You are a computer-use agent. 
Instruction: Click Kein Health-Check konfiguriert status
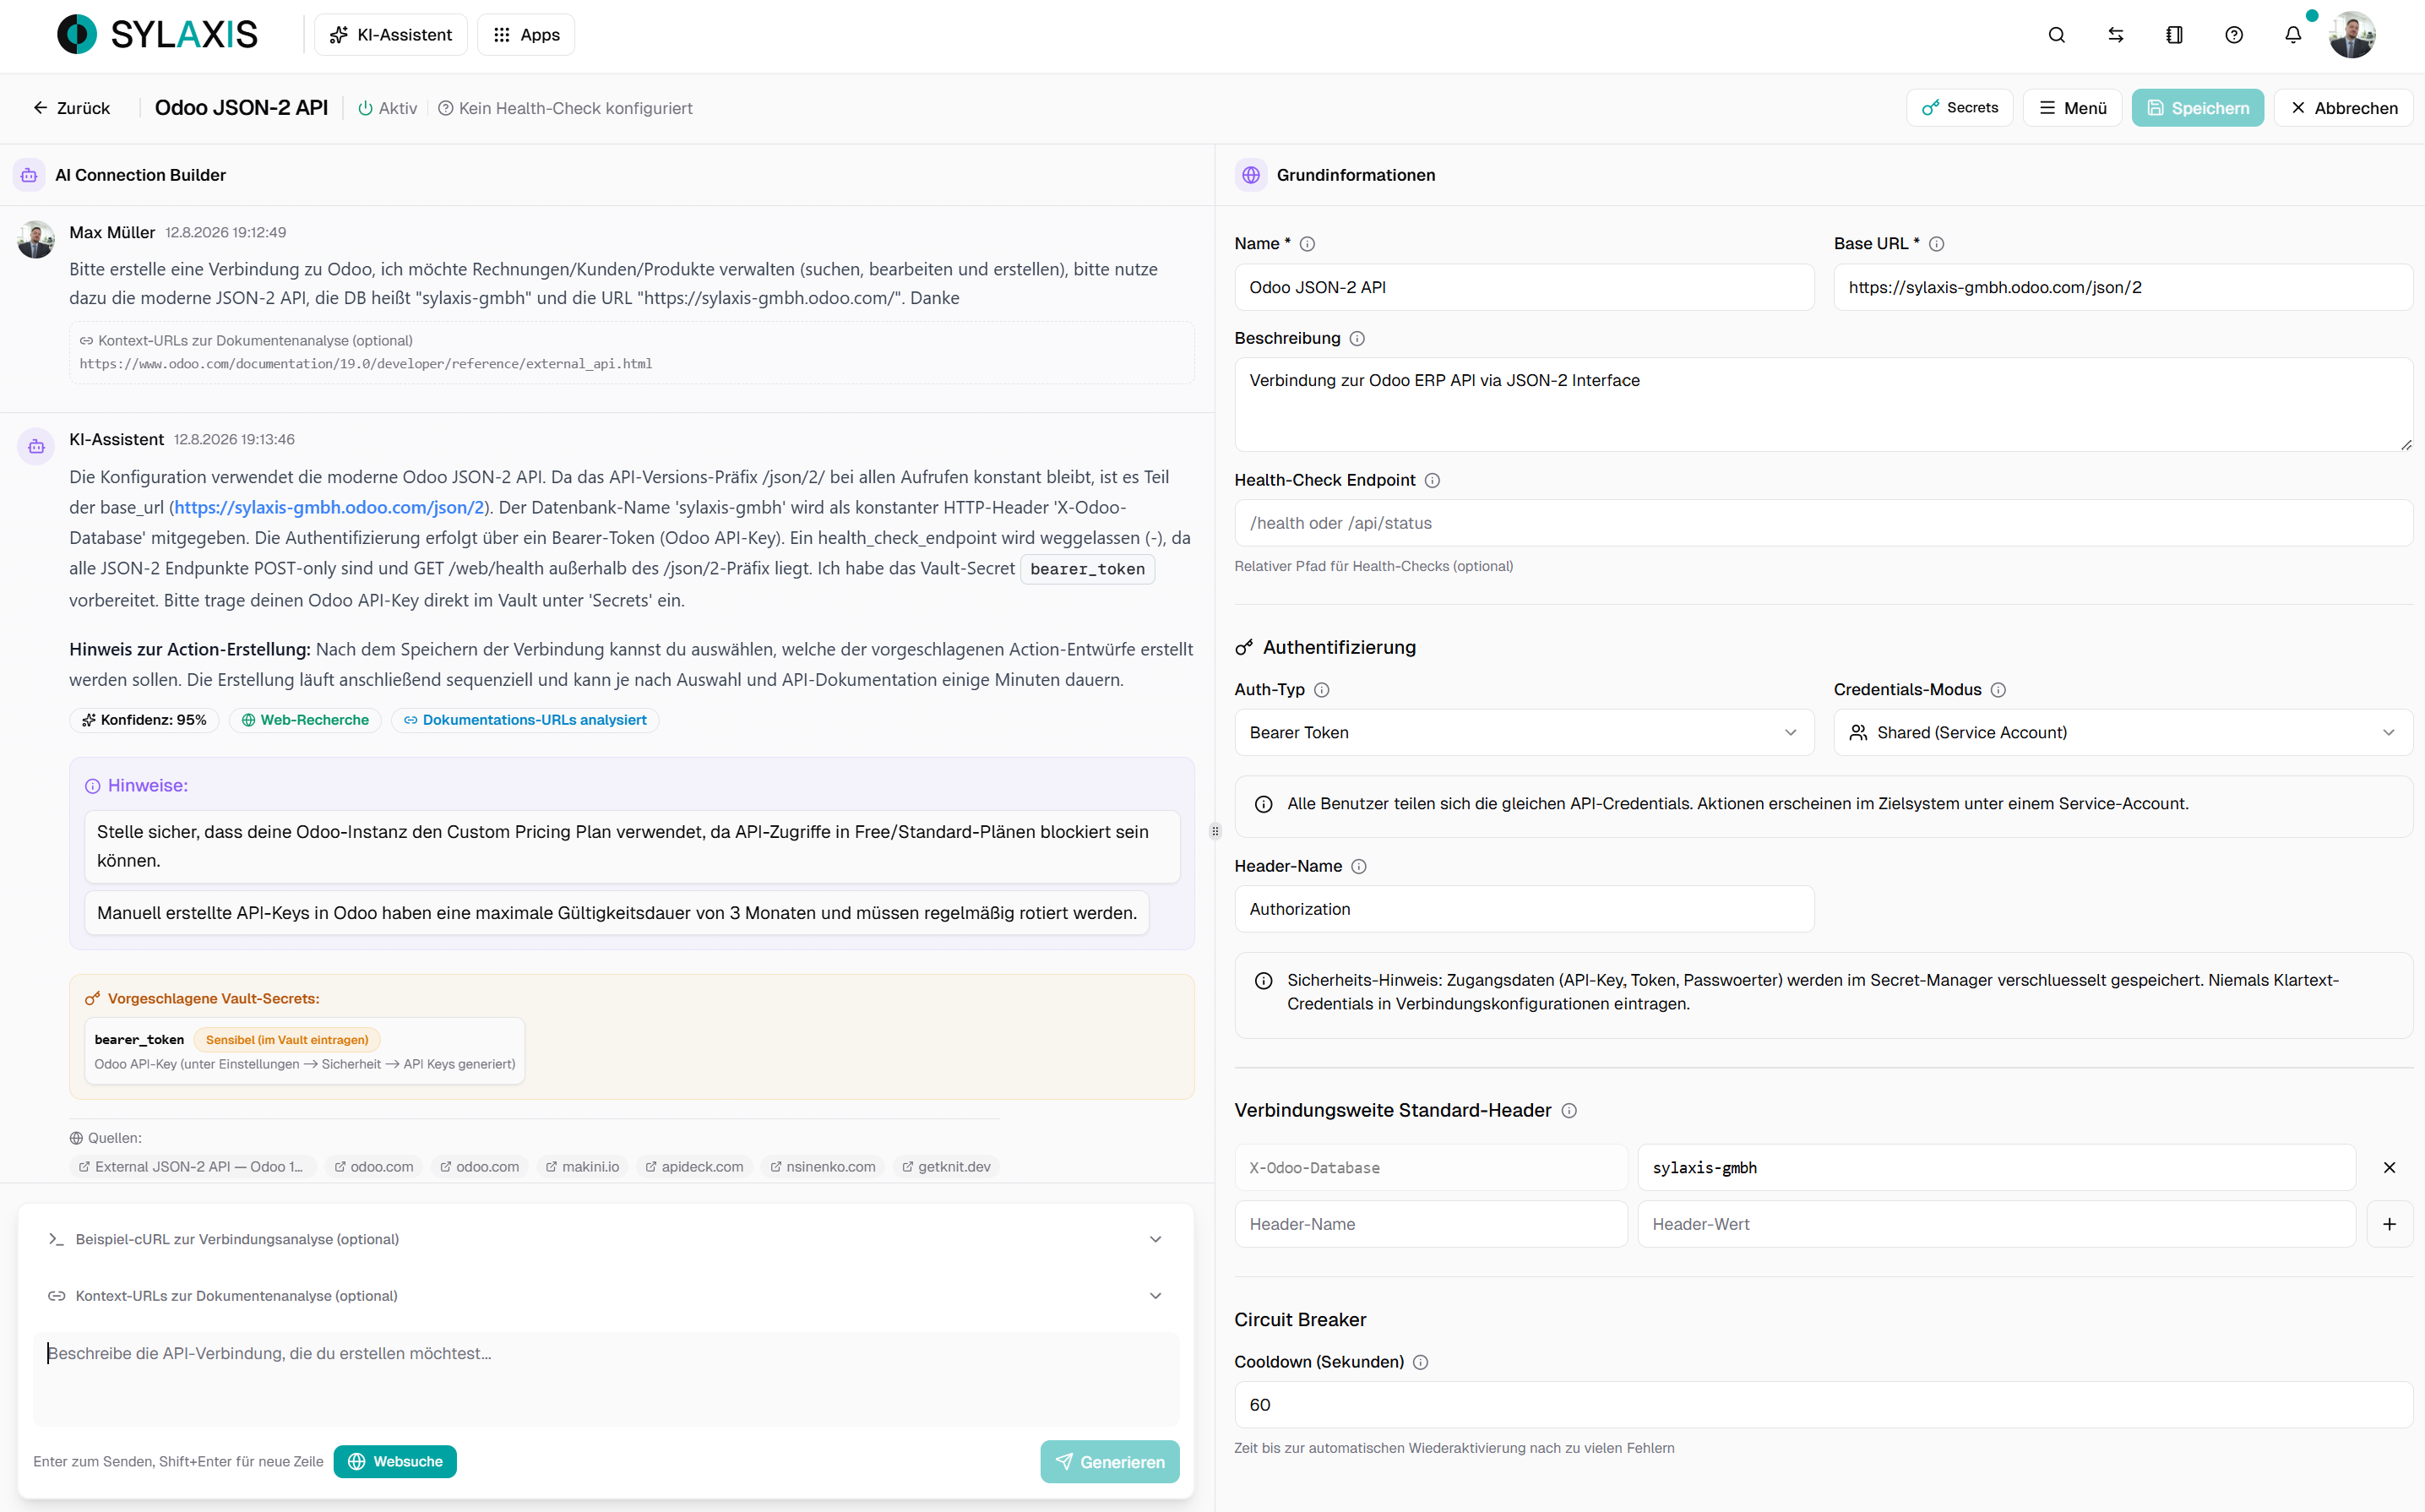[566, 108]
